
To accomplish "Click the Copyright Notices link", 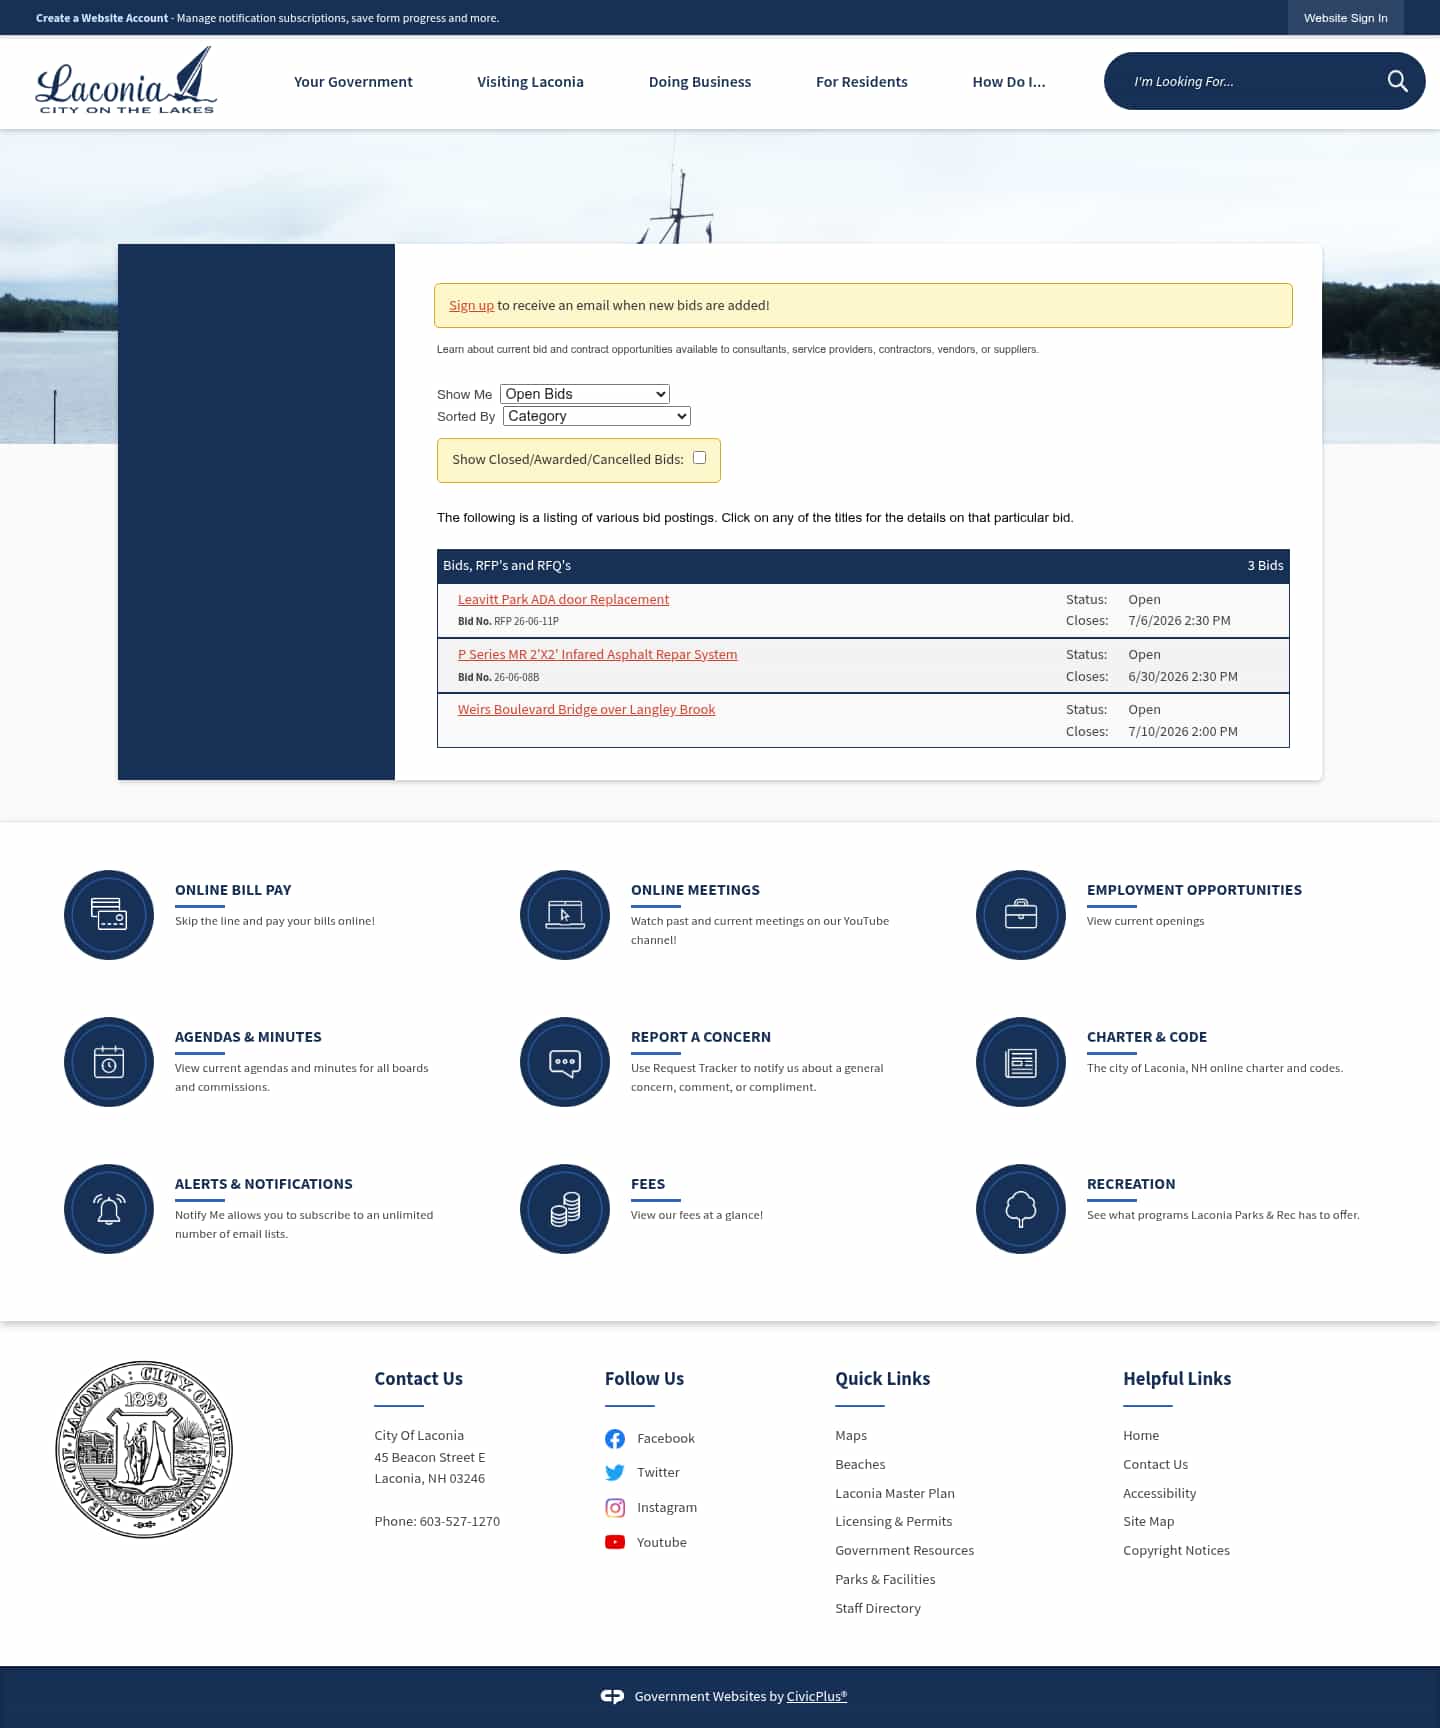I will pos(1177,1550).
